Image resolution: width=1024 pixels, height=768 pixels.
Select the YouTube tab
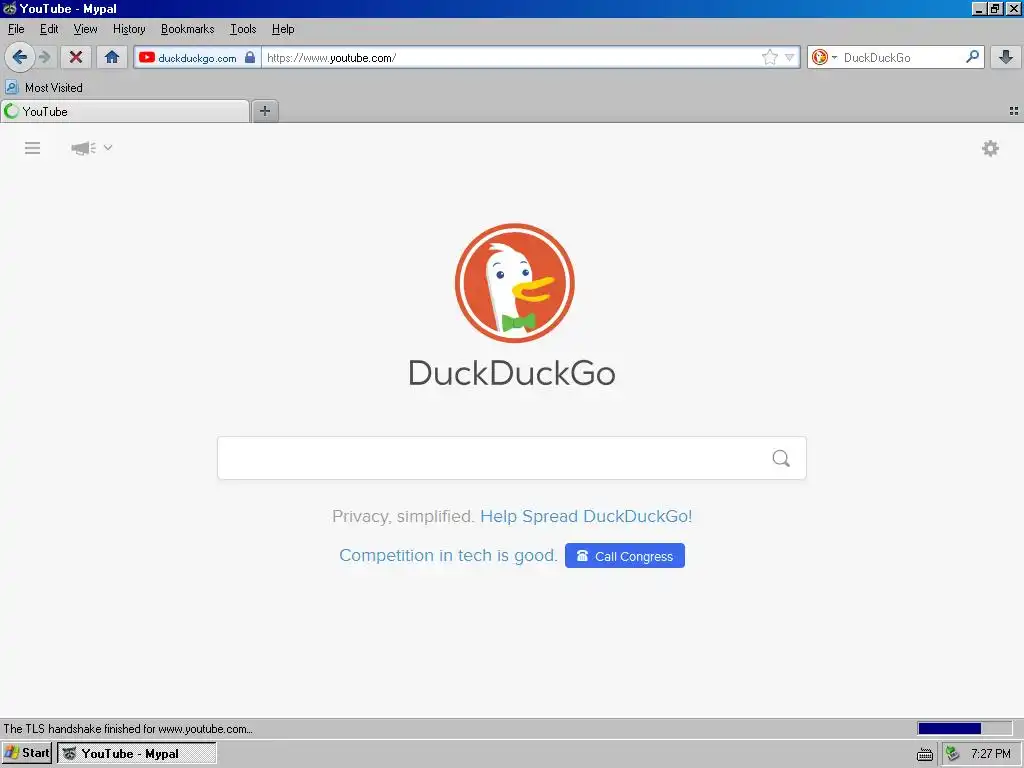[x=125, y=112]
